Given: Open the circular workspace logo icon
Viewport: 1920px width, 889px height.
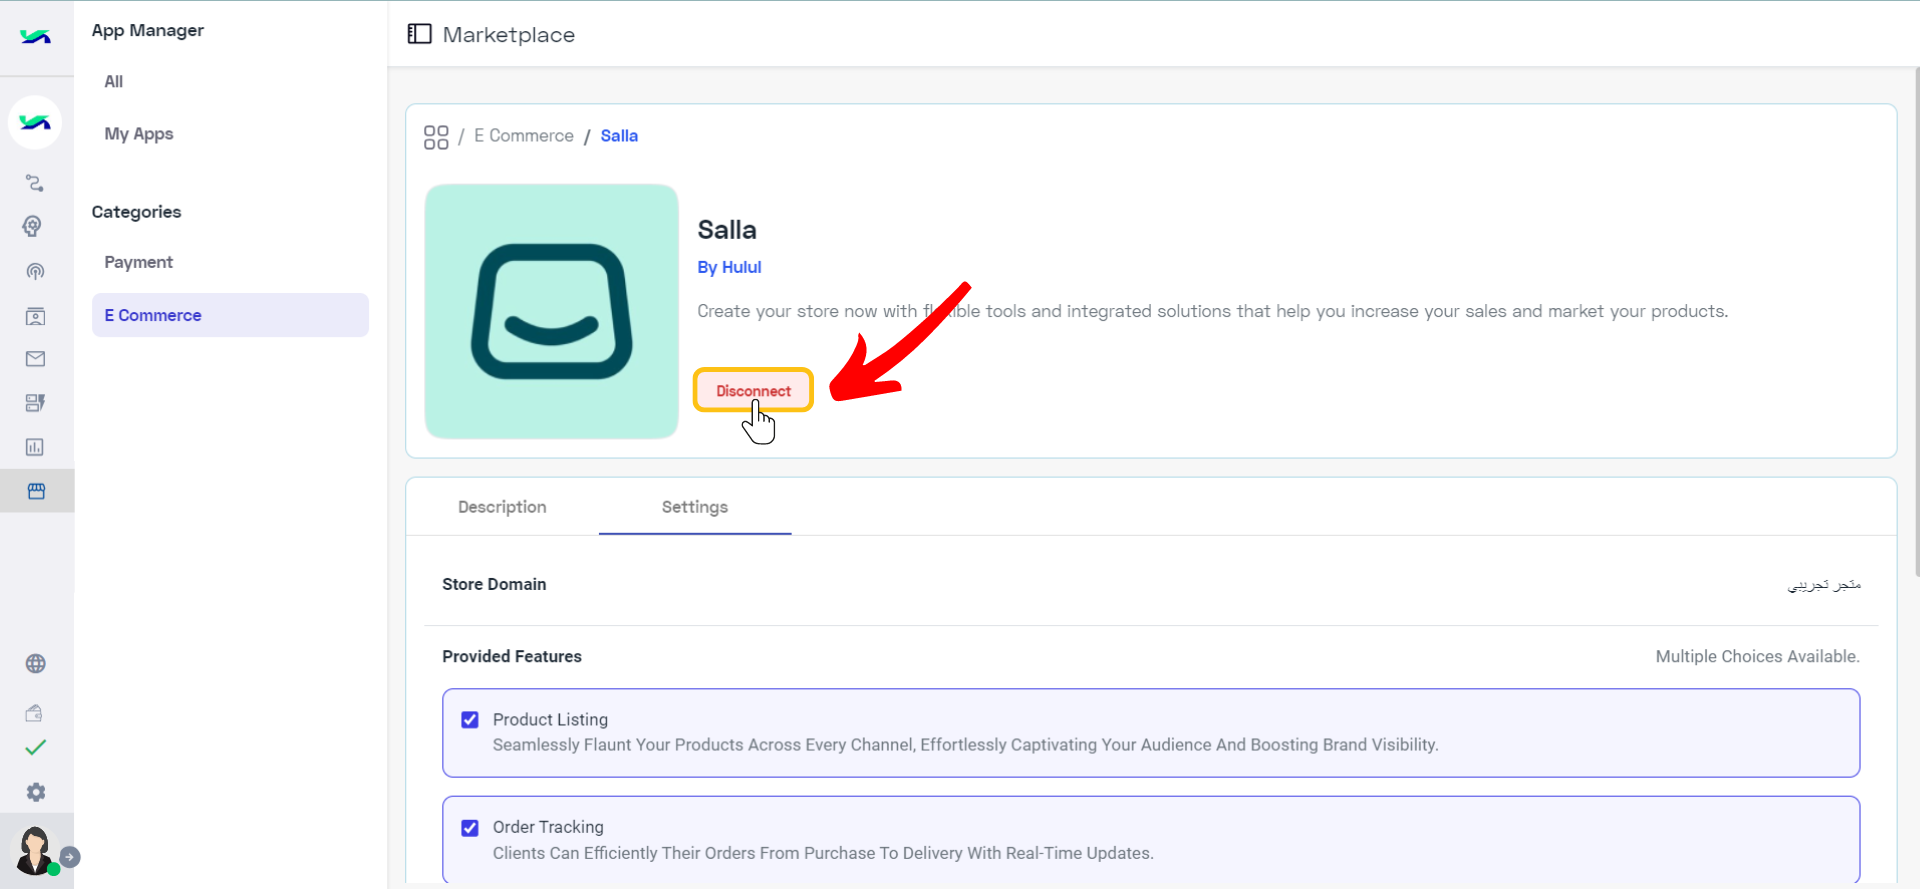Looking at the screenshot, I should (x=35, y=122).
